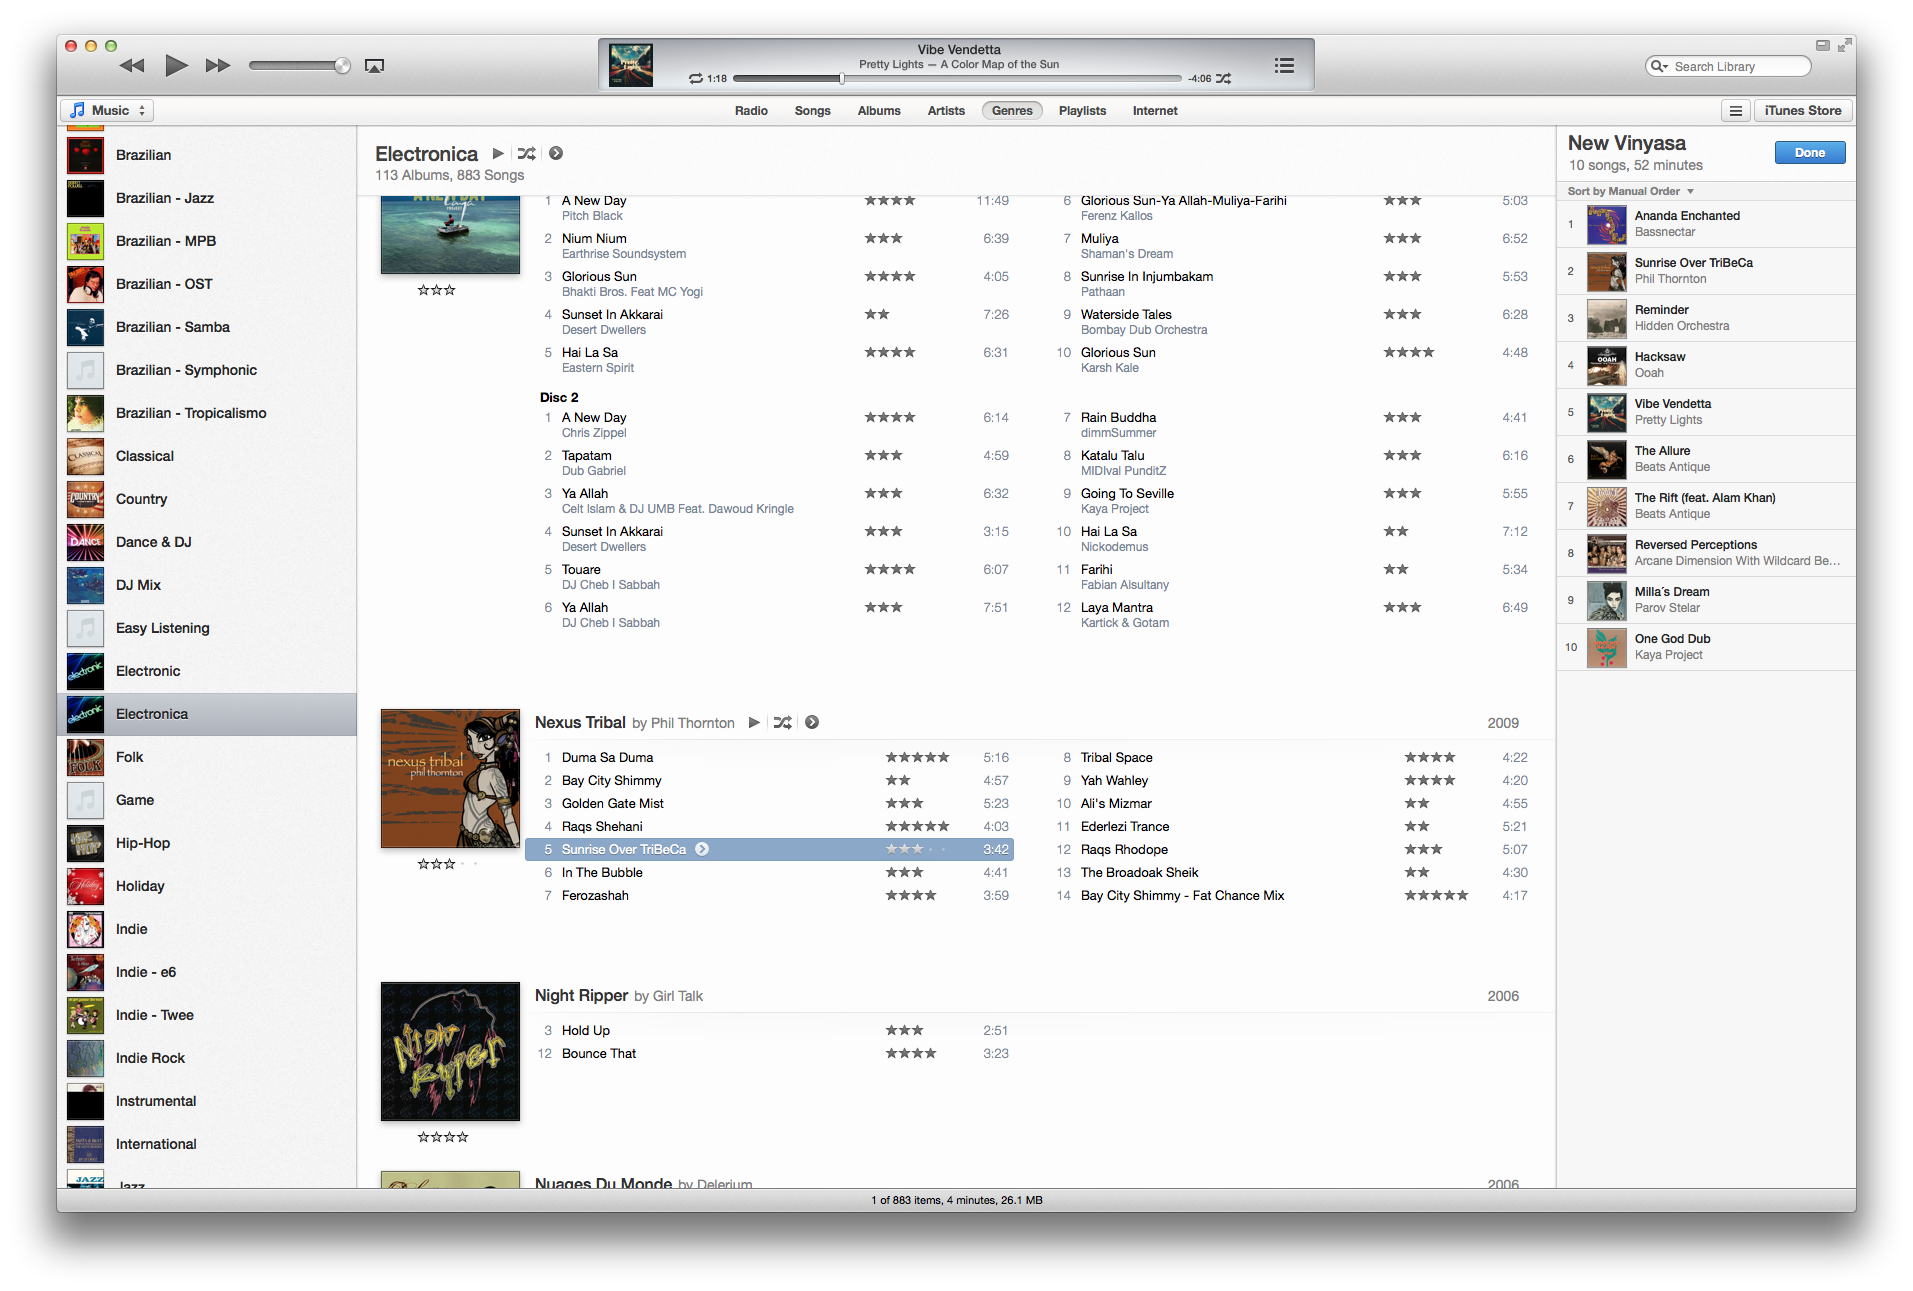Enter full screen mode icon
Screen dimensions: 1913x1291
(x=1843, y=45)
